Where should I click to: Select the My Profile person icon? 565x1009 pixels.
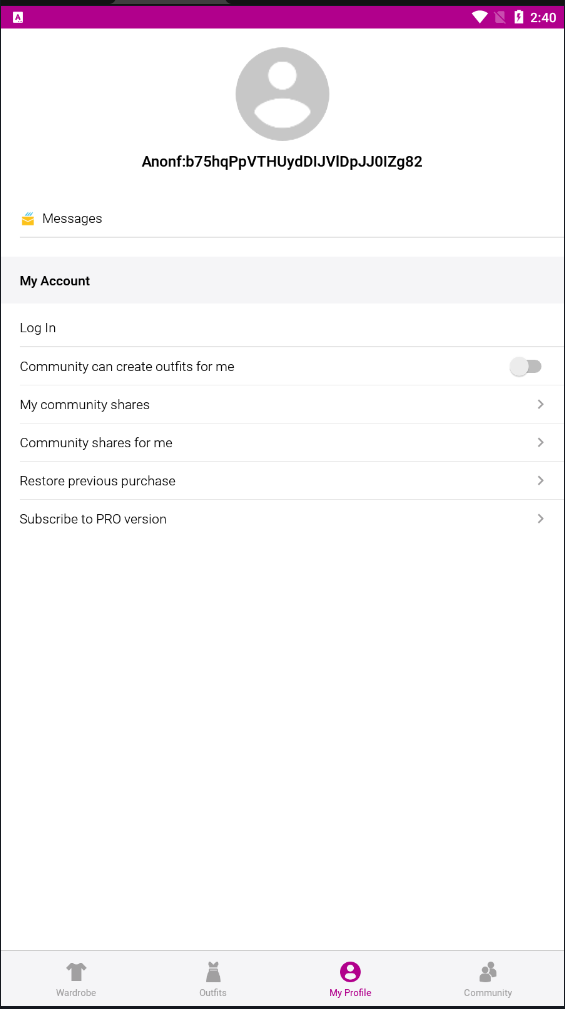(350, 971)
